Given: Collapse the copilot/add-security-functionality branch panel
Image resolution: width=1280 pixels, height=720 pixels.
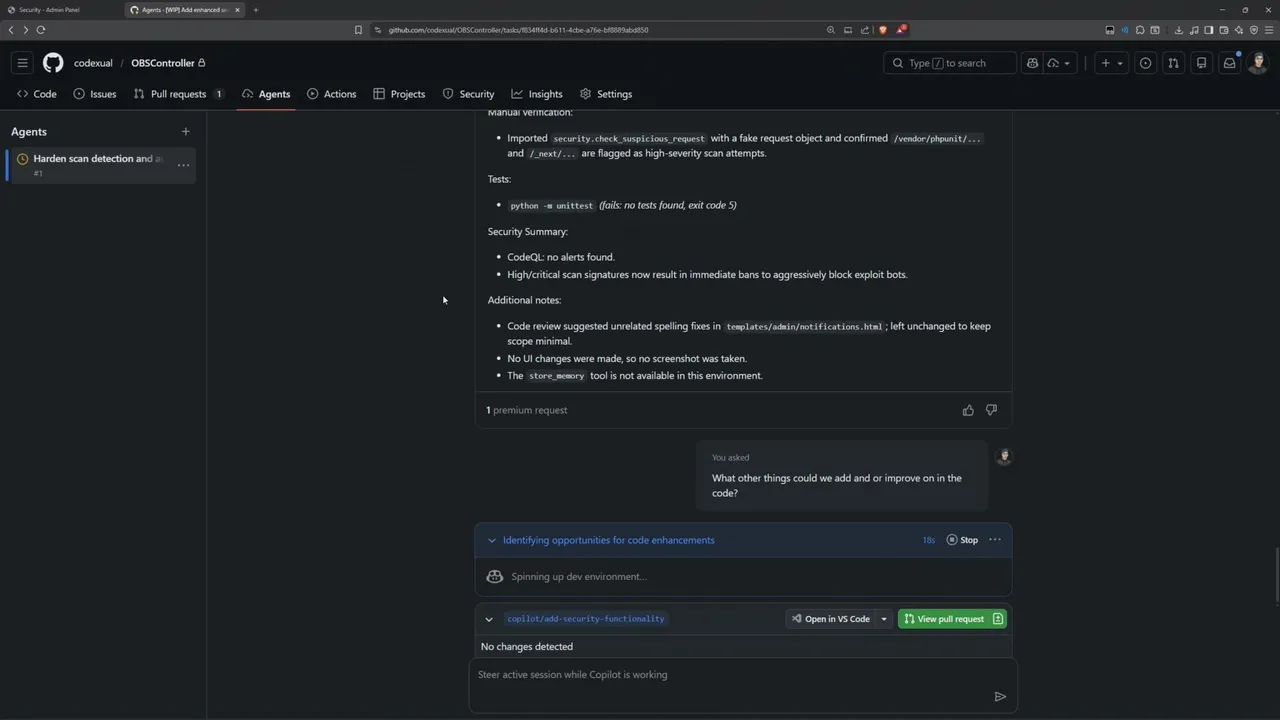Looking at the screenshot, I should pyautogui.click(x=489, y=619).
